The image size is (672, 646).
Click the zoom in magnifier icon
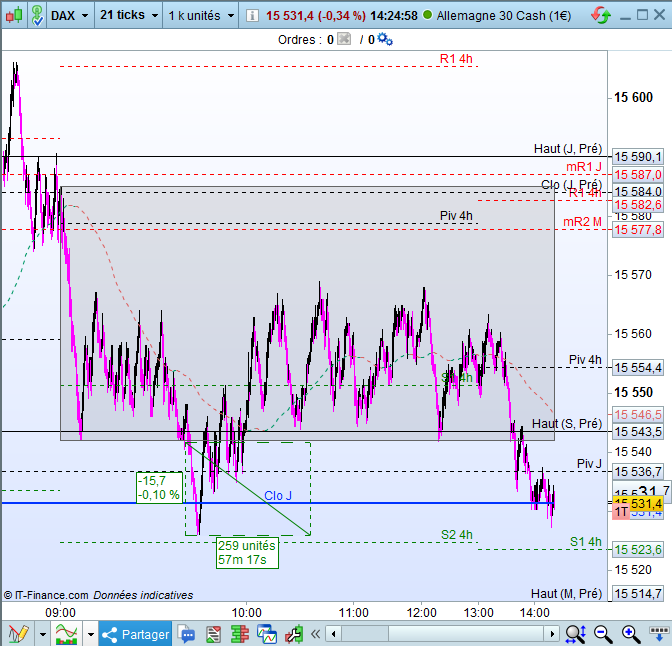[630, 634]
